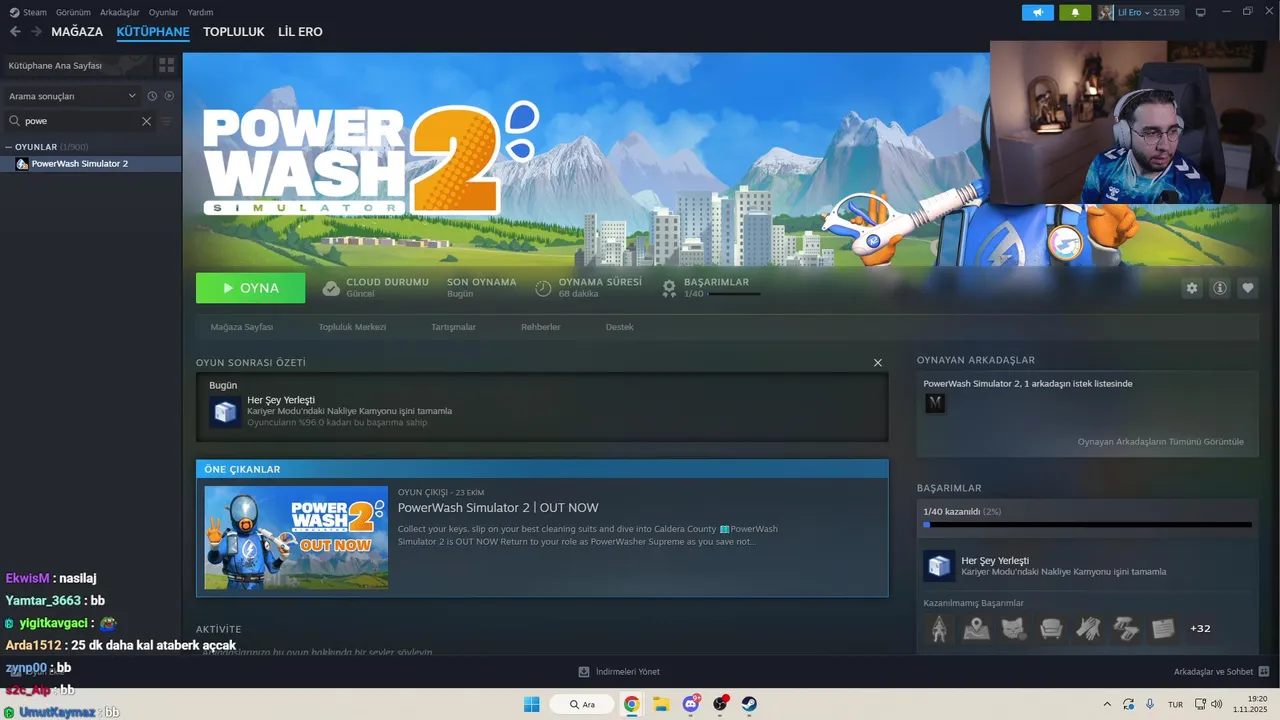The image size is (1280, 720).
Task: Open the Topluluk Merkezi link
Action: pos(352,327)
